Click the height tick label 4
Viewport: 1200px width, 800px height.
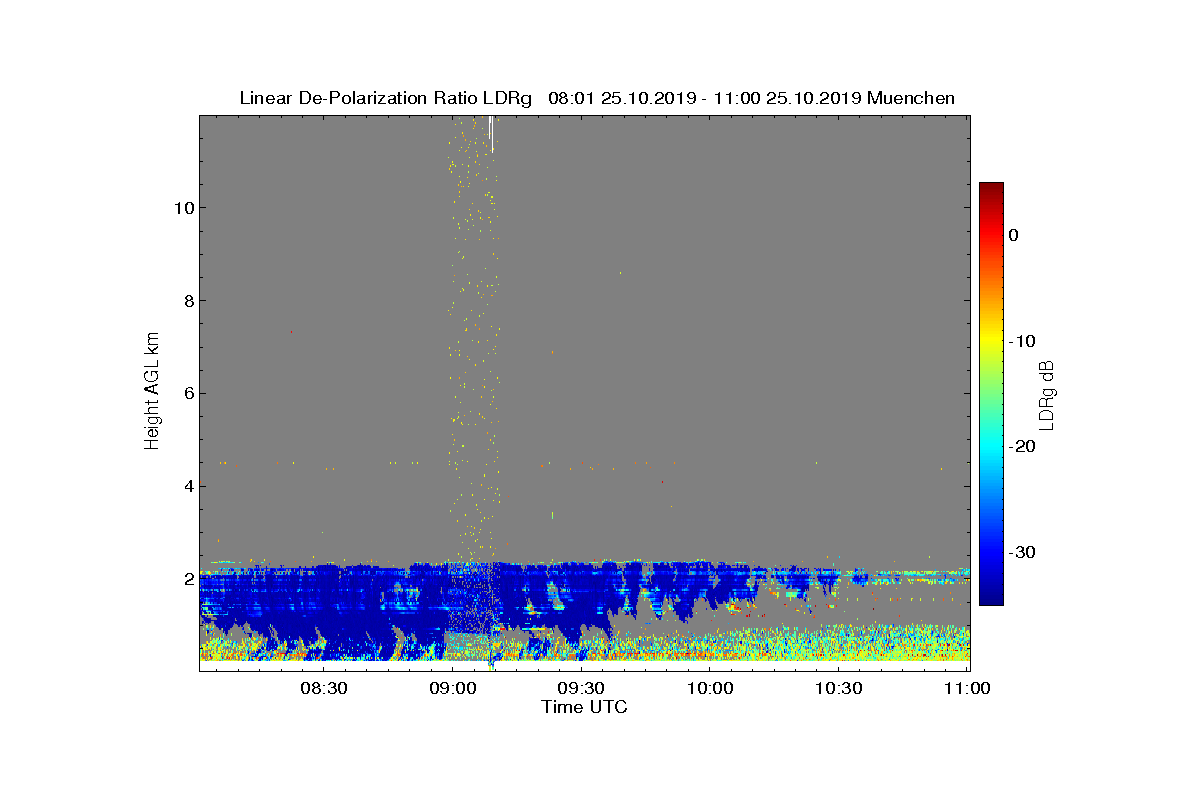click(x=187, y=487)
